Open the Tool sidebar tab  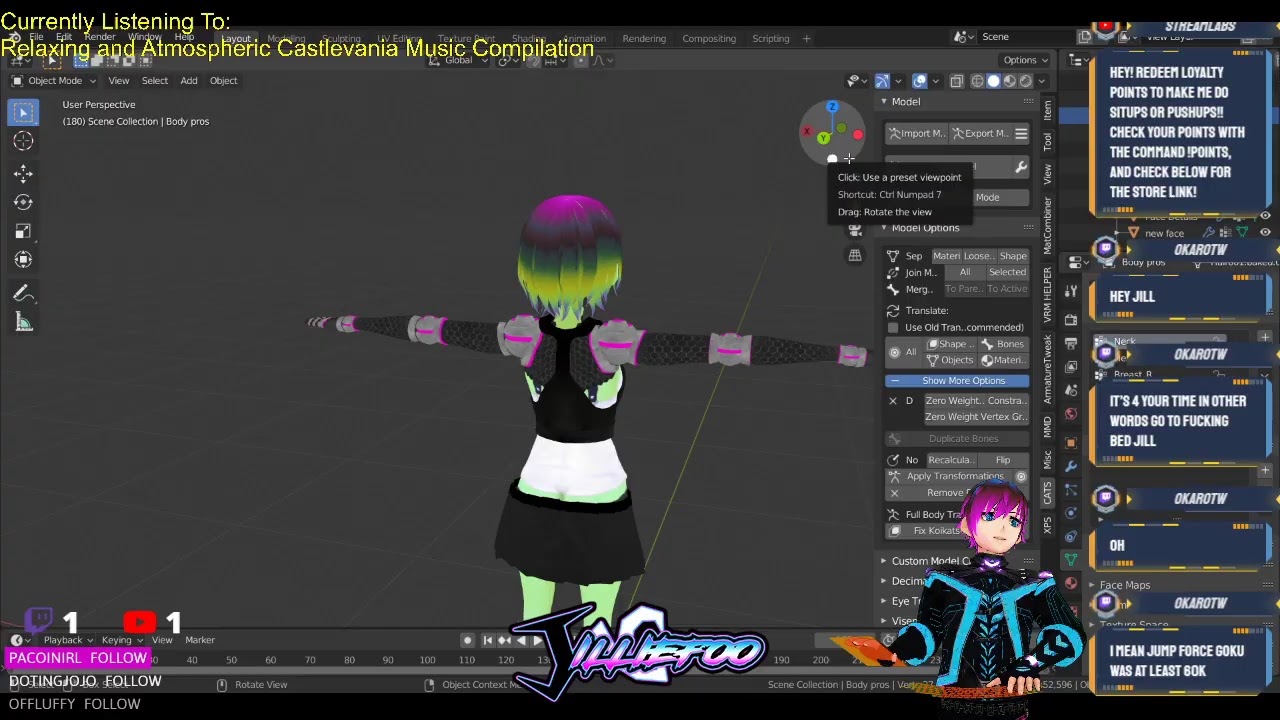(x=1047, y=142)
